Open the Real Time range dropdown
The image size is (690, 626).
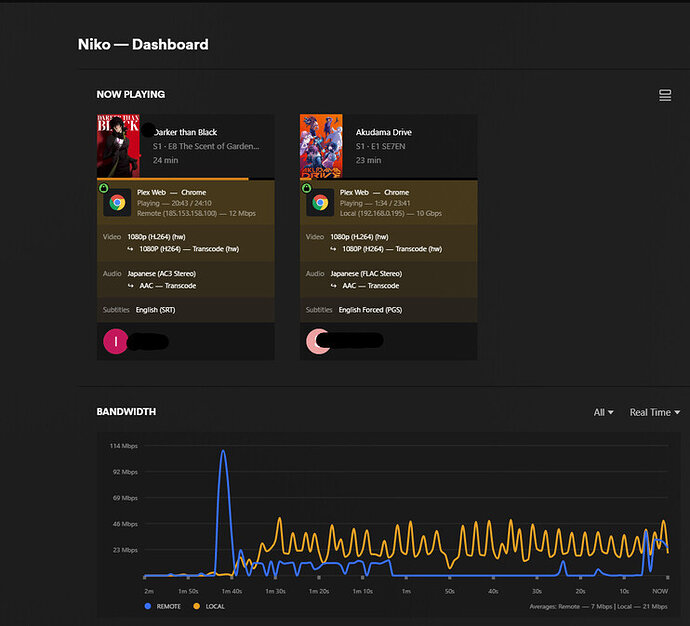click(x=654, y=412)
